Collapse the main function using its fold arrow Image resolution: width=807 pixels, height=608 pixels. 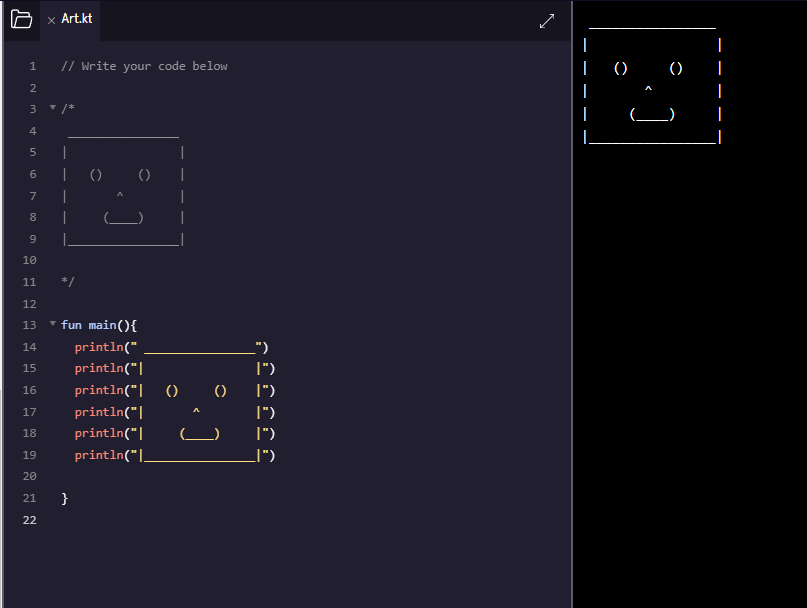51,324
